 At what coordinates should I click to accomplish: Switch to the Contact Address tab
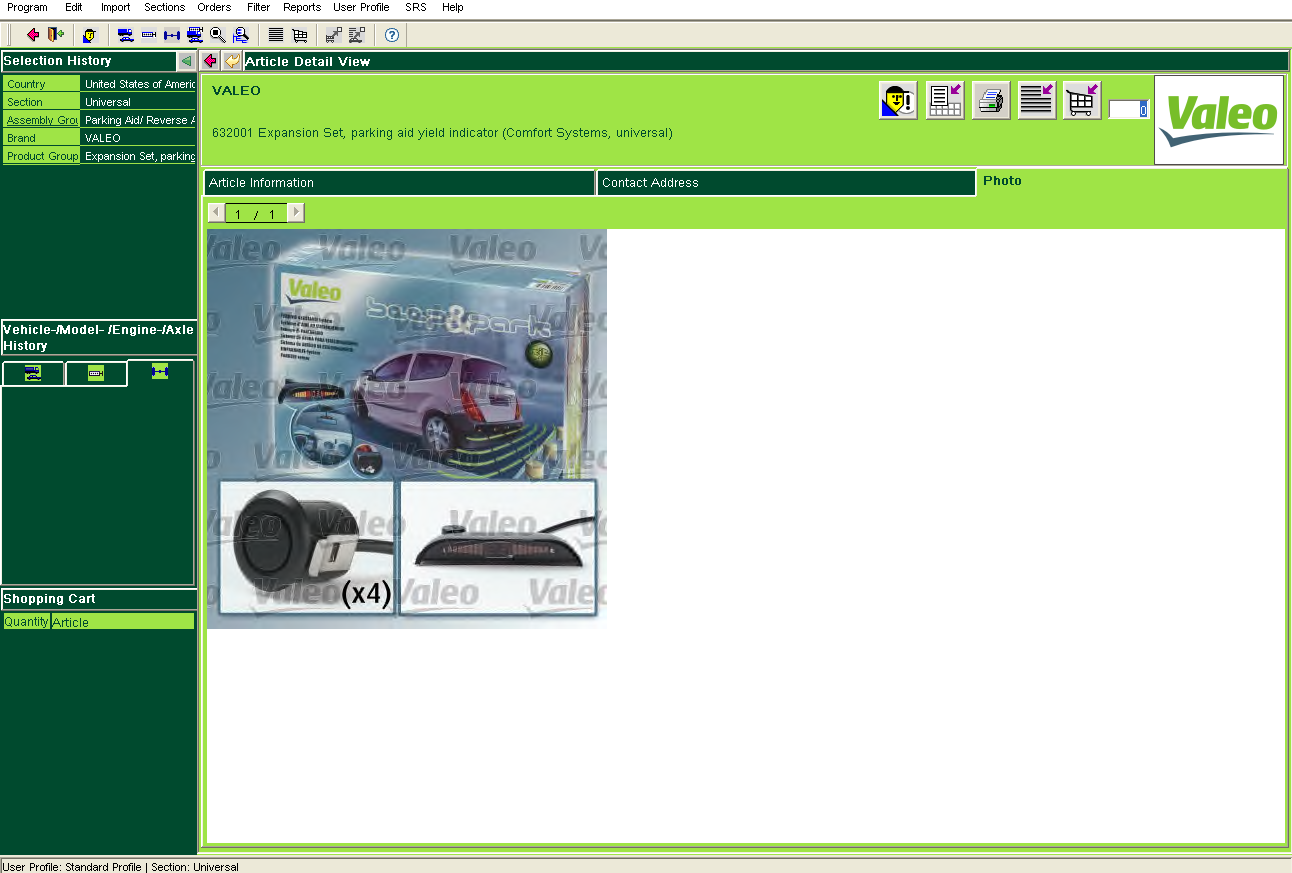click(786, 183)
